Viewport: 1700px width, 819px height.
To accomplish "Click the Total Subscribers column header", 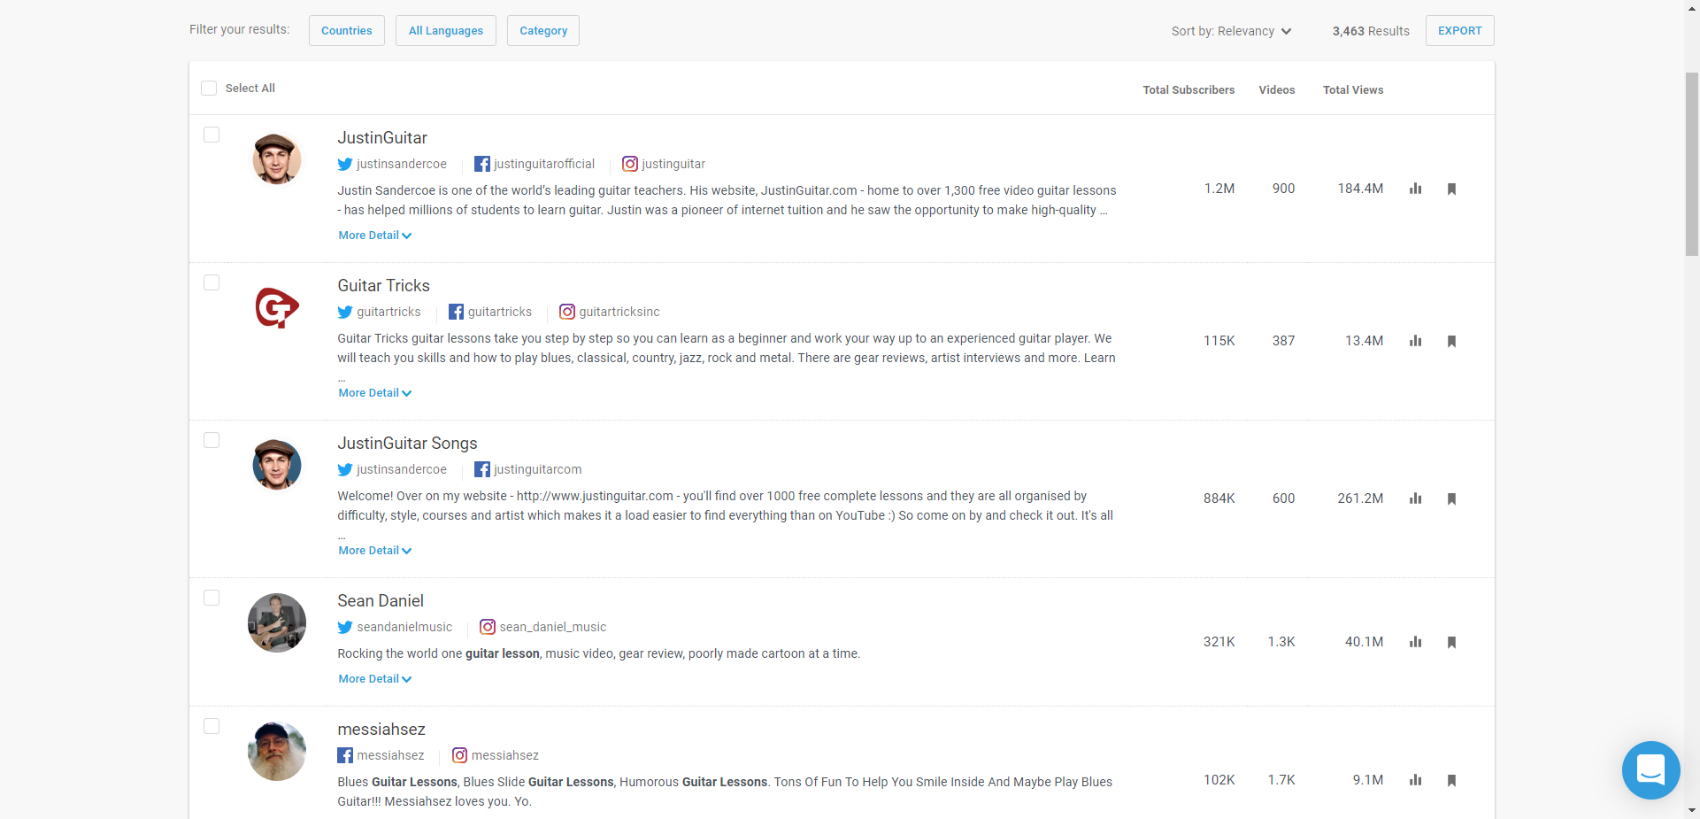I will tap(1189, 90).
